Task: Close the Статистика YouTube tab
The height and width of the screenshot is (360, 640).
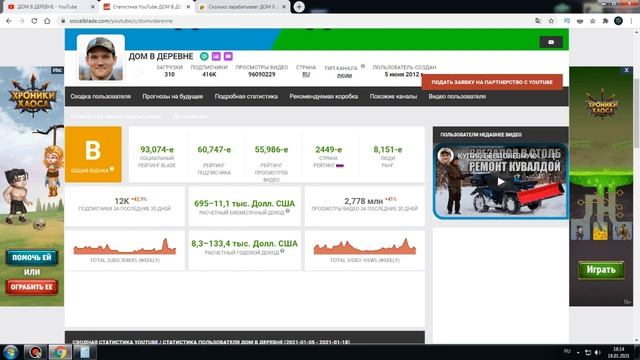Action: pyautogui.click(x=188, y=7)
